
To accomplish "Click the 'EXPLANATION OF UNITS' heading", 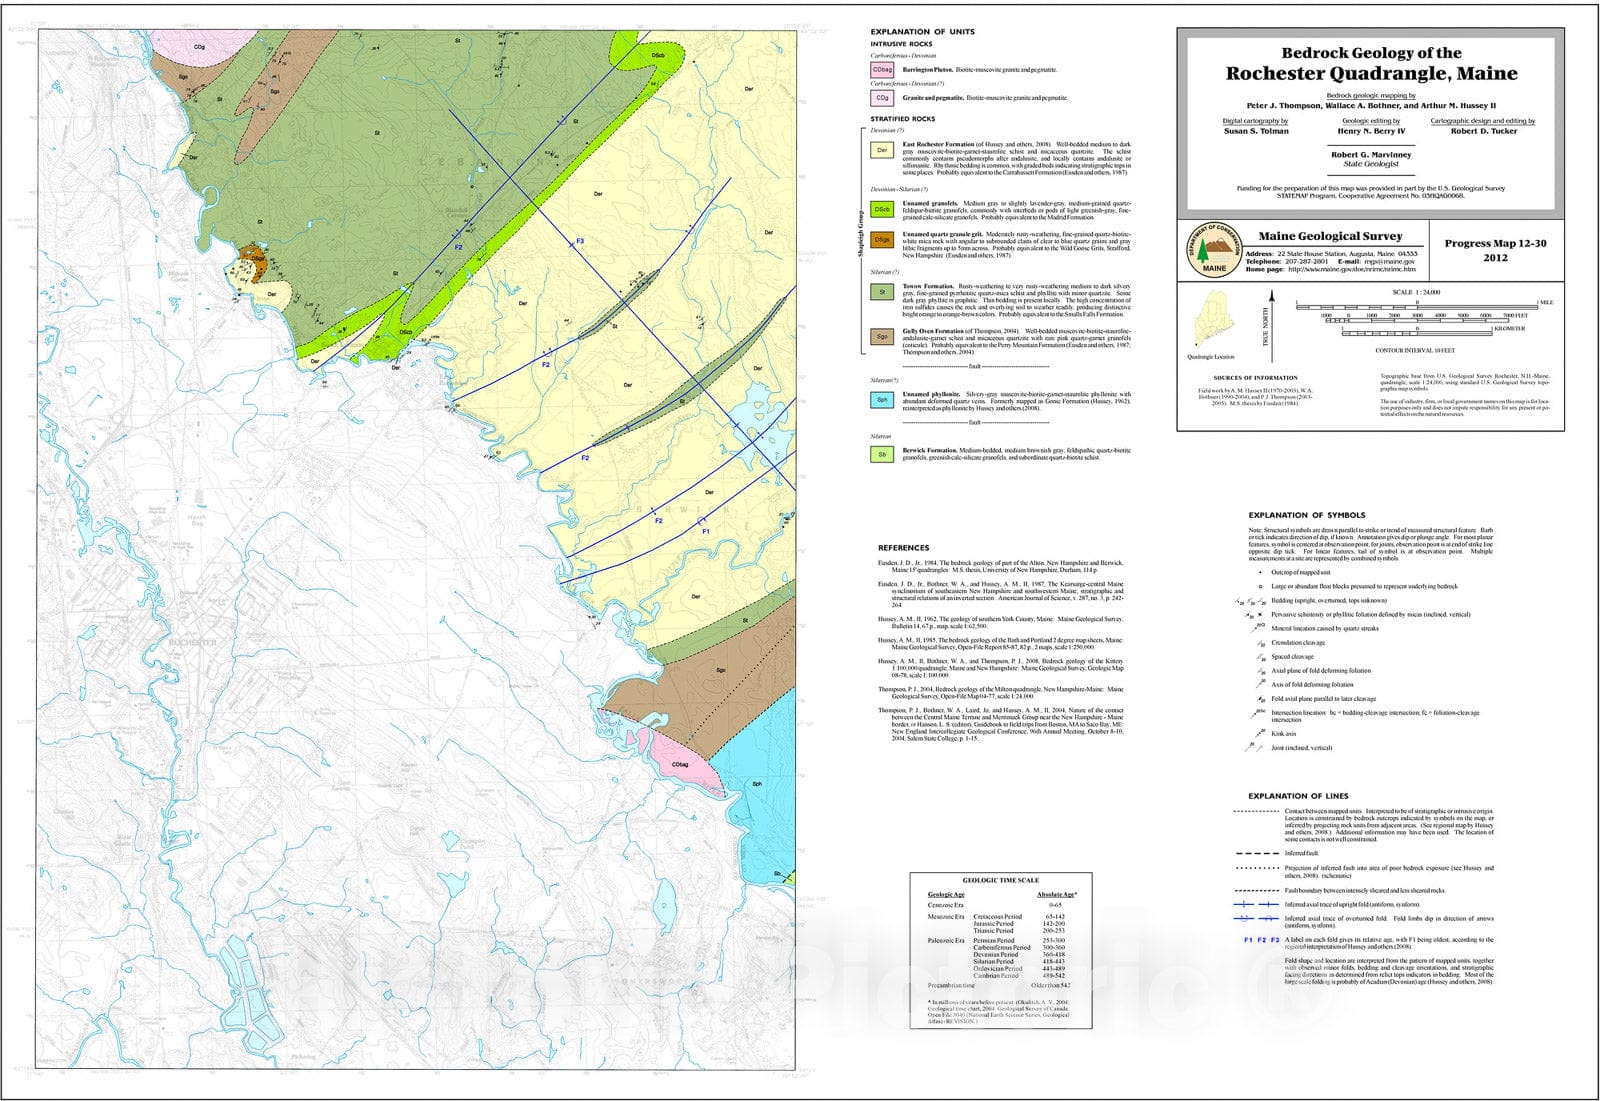I will point(922,32).
